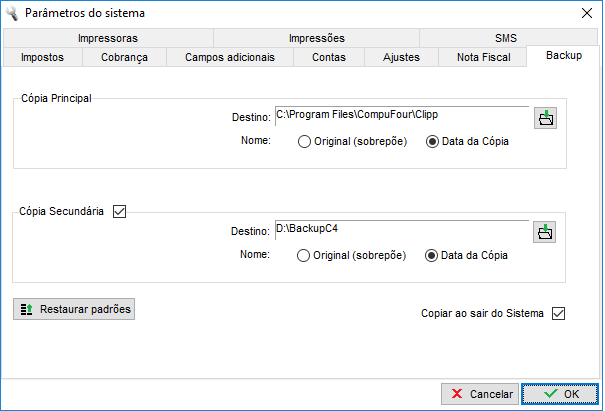Open the Impressões tab
This screenshot has height=411, width=605.
point(316,38)
